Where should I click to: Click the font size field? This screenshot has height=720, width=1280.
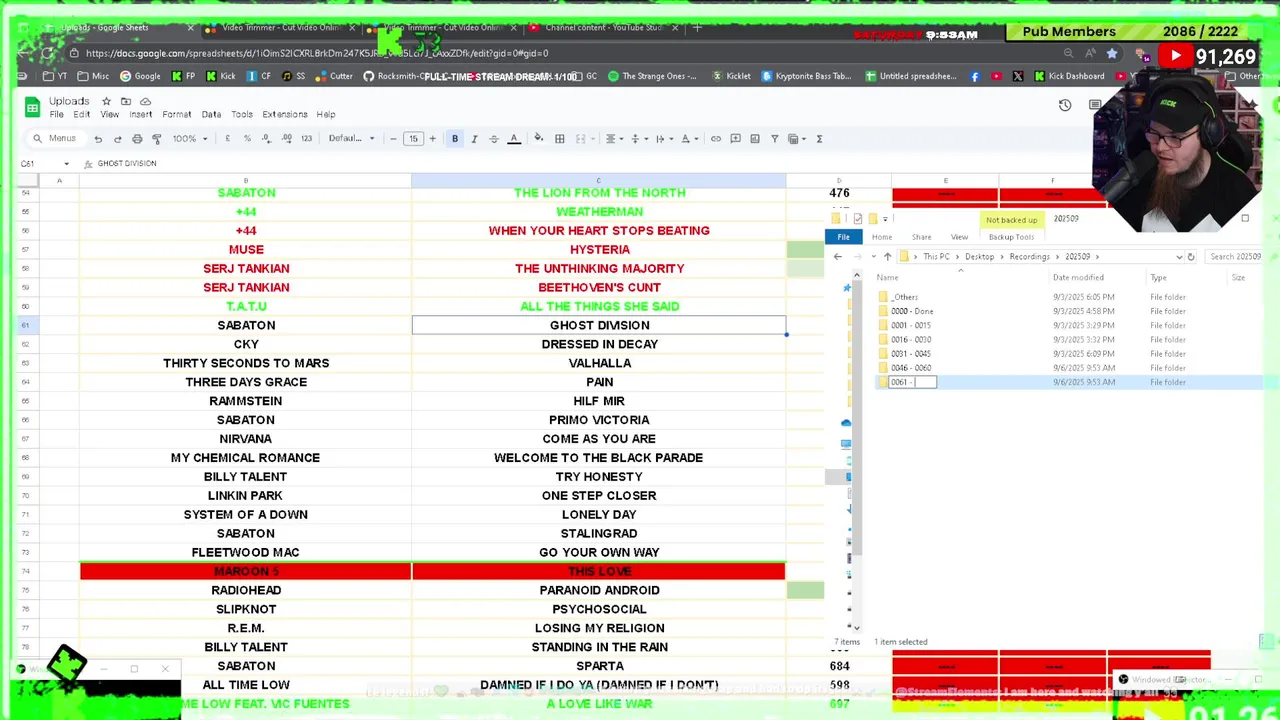coord(413,139)
